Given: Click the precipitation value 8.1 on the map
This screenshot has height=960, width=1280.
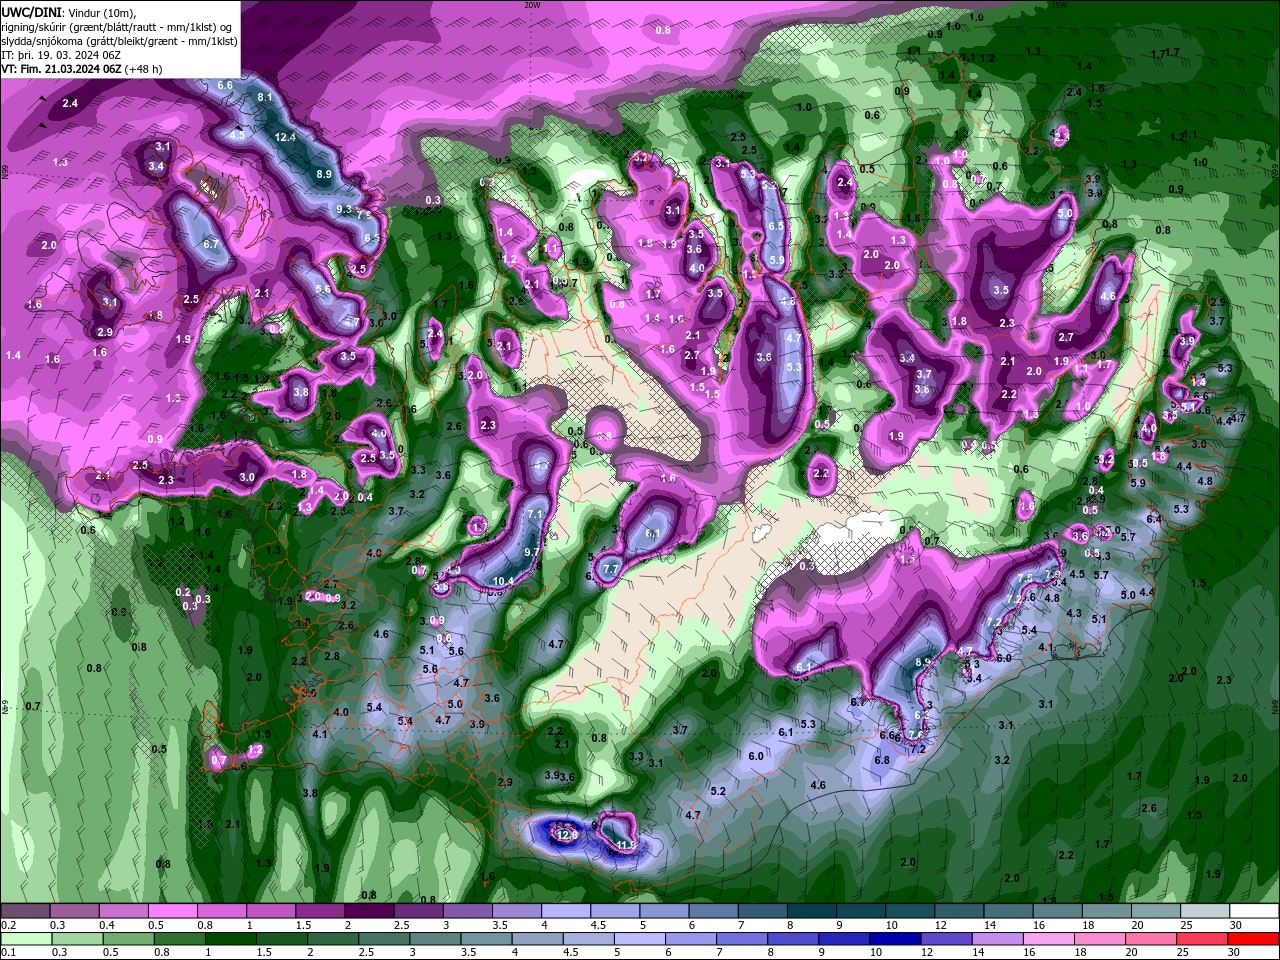Looking at the screenshot, I should pos(265,97).
